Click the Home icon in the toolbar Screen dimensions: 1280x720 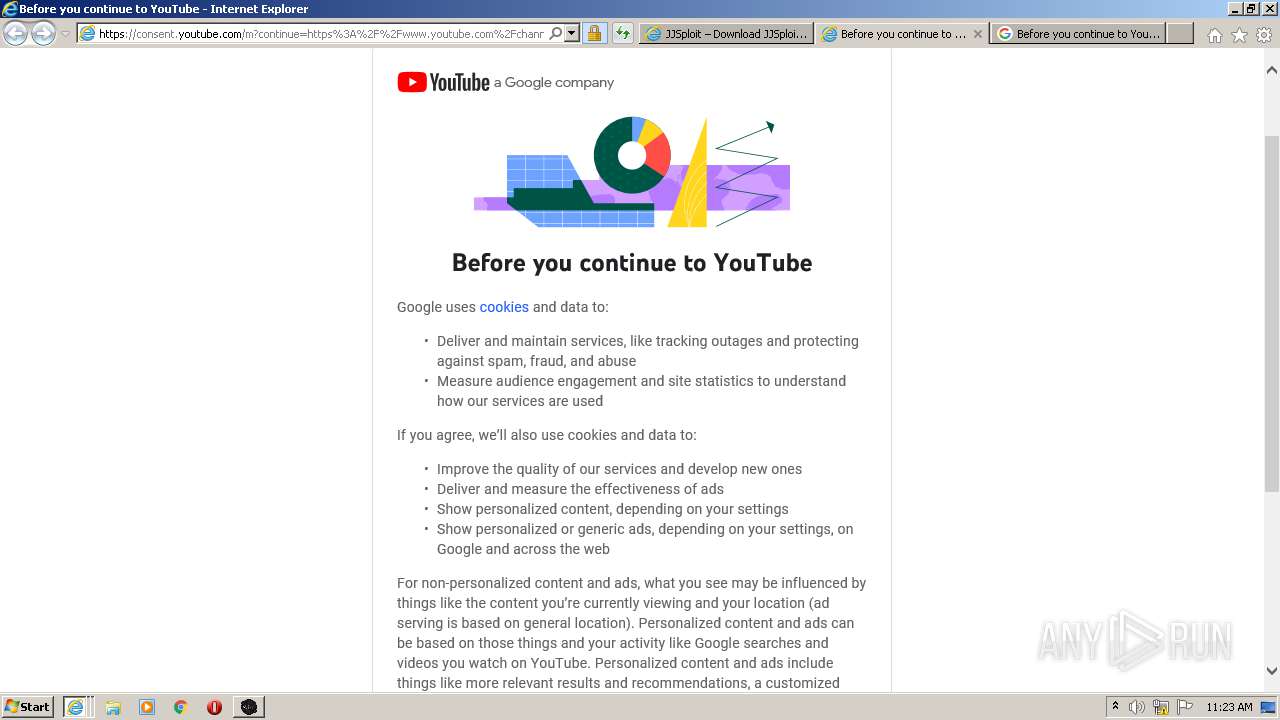click(1214, 35)
